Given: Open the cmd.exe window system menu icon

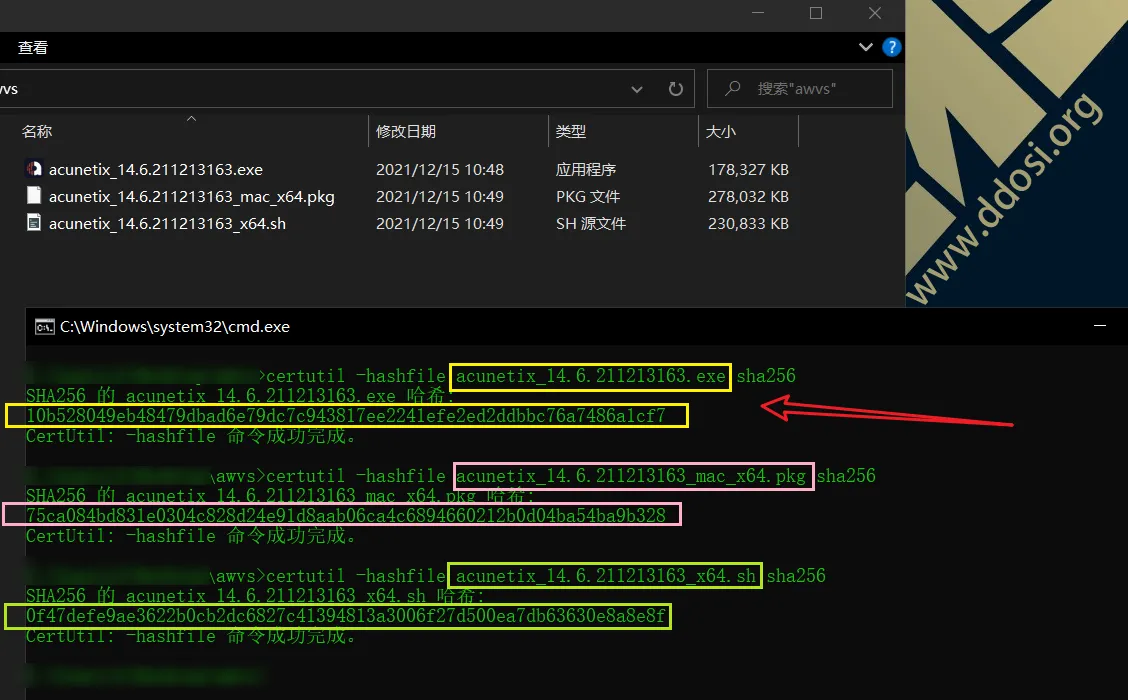Looking at the screenshot, I should 45,327.
